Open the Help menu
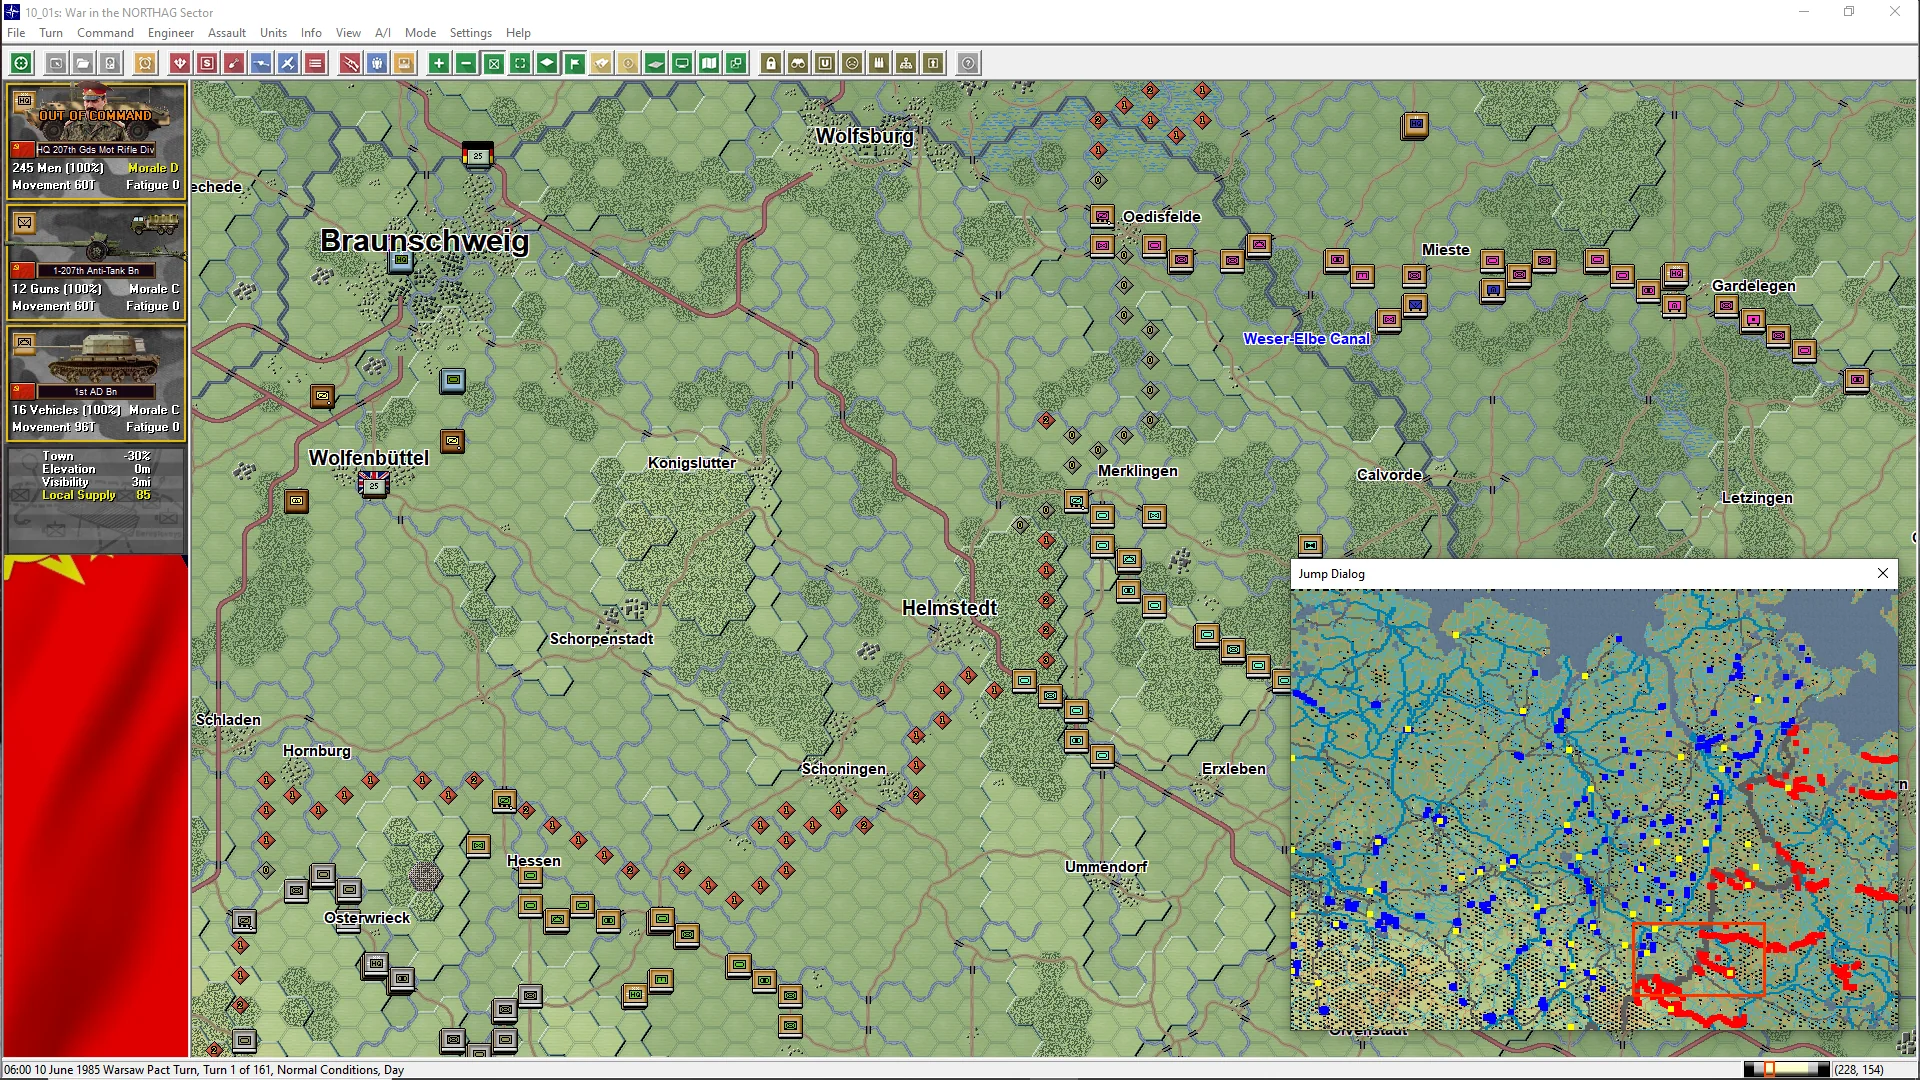Image resolution: width=1920 pixels, height=1080 pixels. point(518,33)
